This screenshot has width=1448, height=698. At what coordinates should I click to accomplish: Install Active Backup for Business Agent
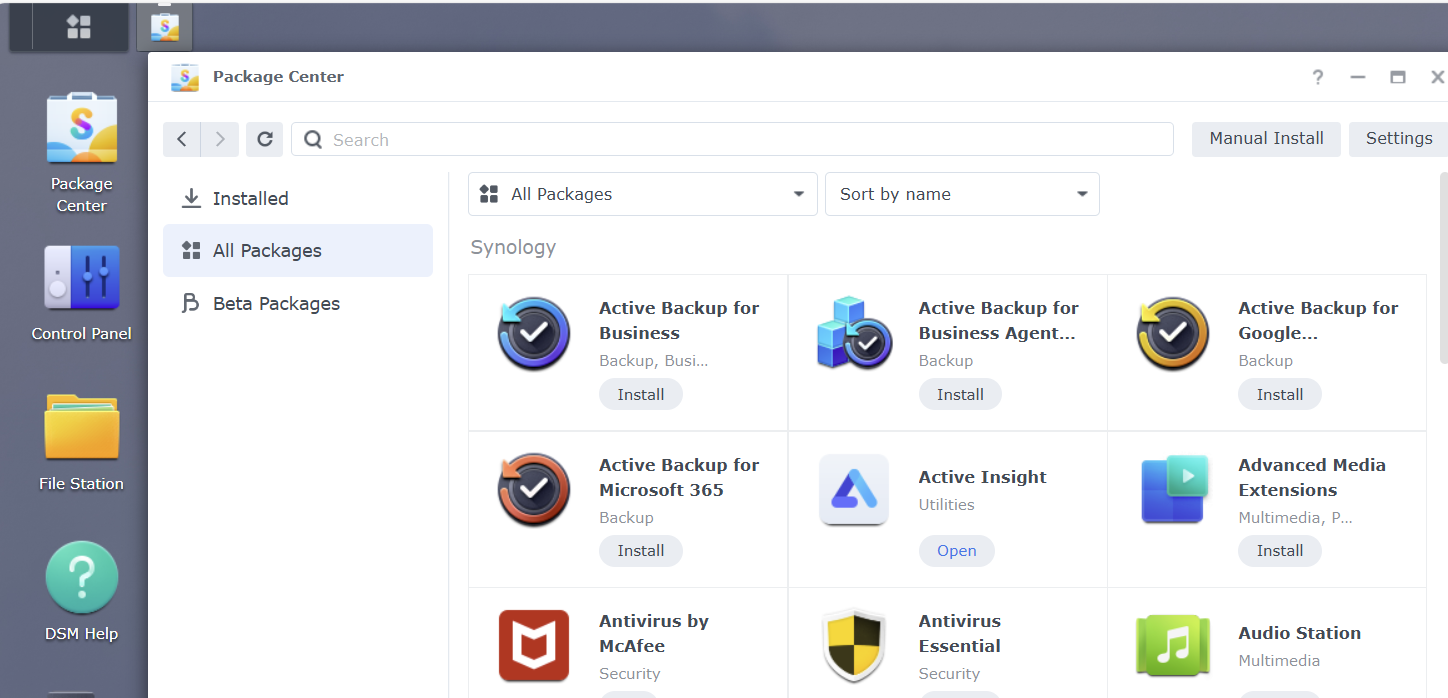click(x=960, y=394)
